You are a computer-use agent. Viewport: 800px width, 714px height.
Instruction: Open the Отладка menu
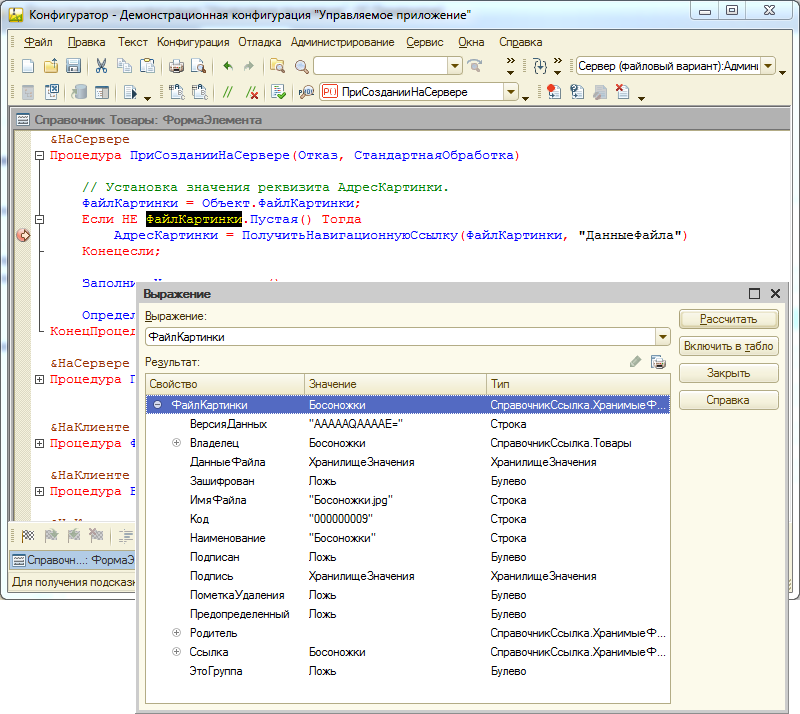pos(260,42)
